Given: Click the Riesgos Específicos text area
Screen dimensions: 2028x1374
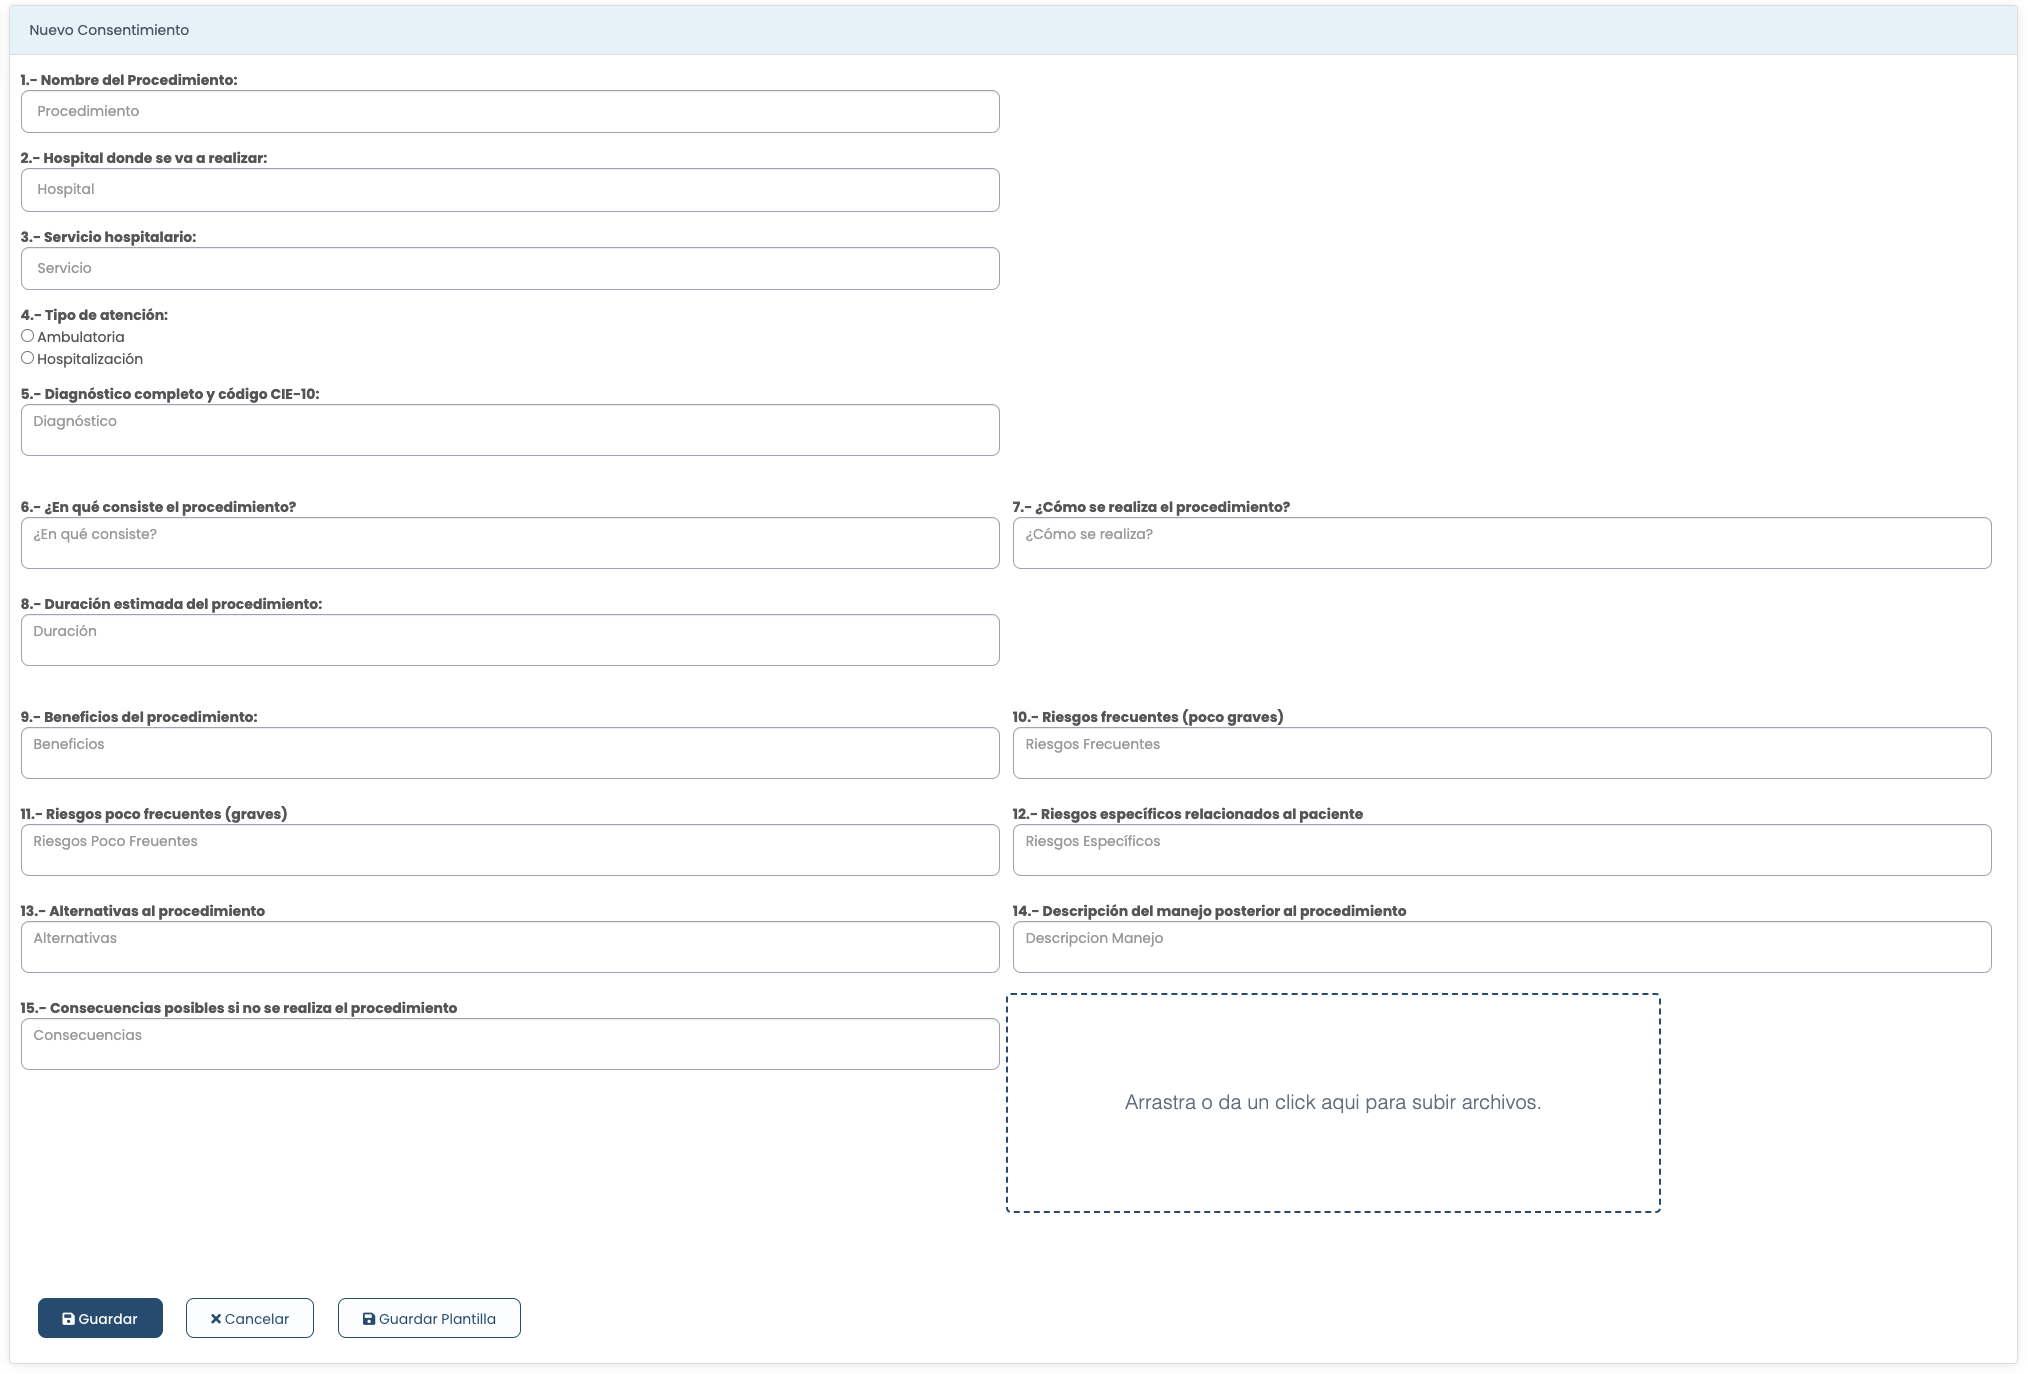Looking at the screenshot, I should pos(1502,850).
